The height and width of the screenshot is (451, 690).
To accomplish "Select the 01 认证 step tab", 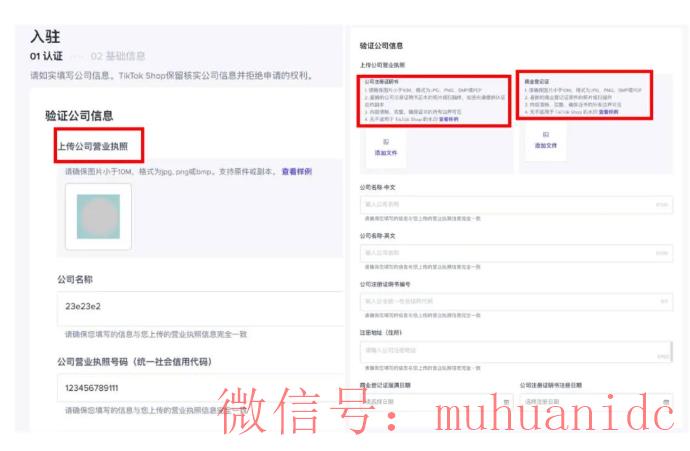I will [46, 56].
